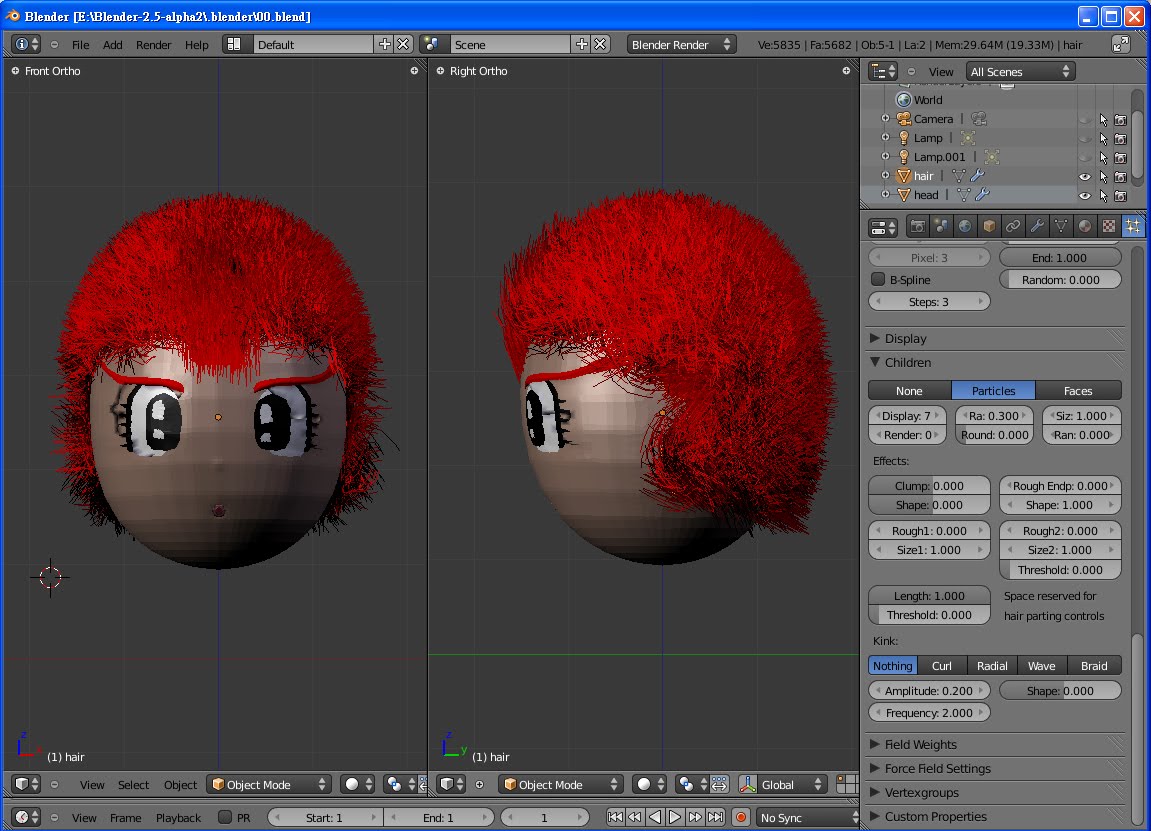The image size is (1151, 831).
Task: Hide the hair object using eye icon
Action: pos(1084,177)
